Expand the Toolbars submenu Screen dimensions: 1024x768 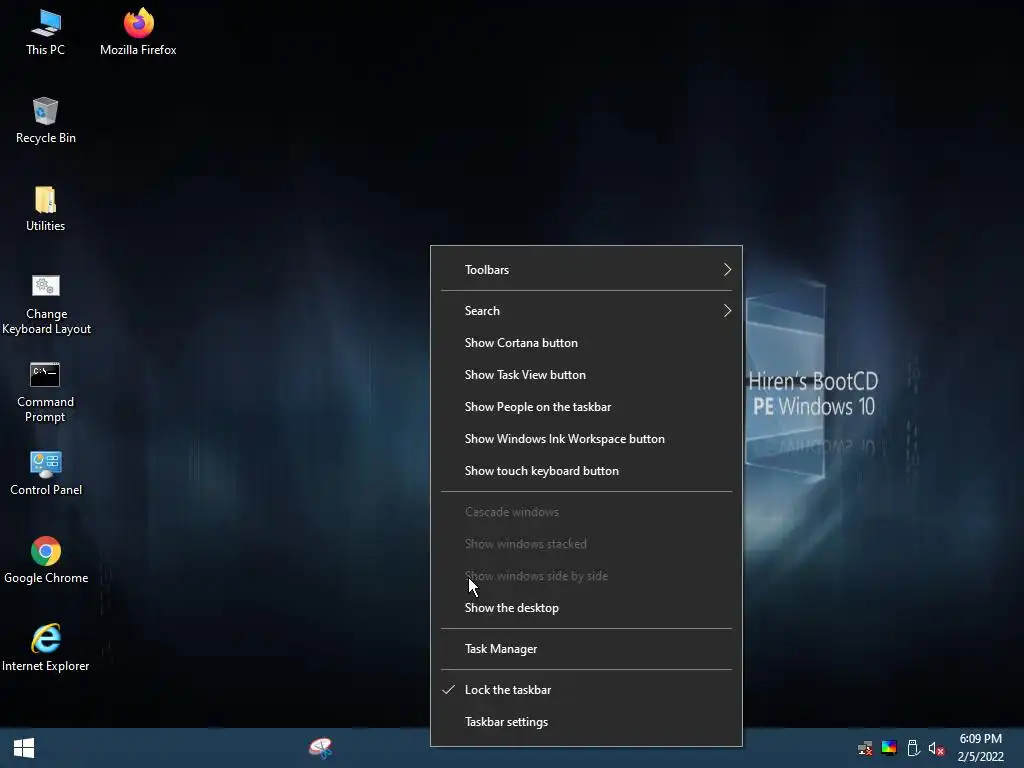pos(586,270)
